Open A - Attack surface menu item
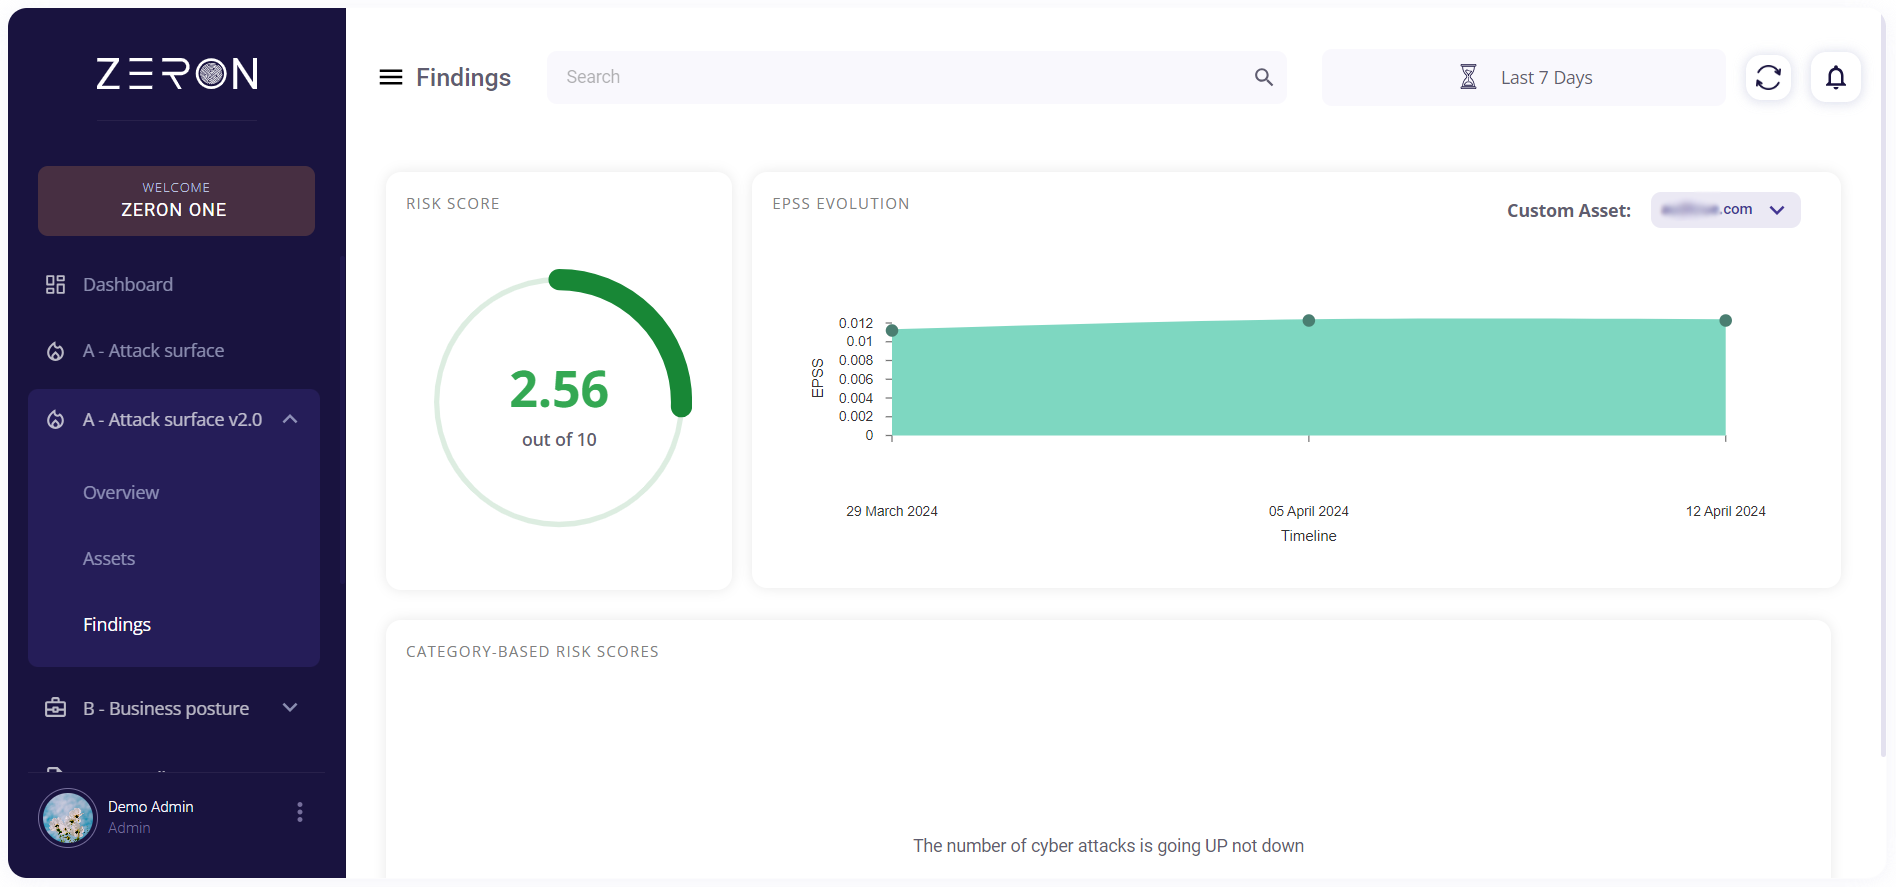Screen dimensions: 1896x887 click(x=154, y=351)
